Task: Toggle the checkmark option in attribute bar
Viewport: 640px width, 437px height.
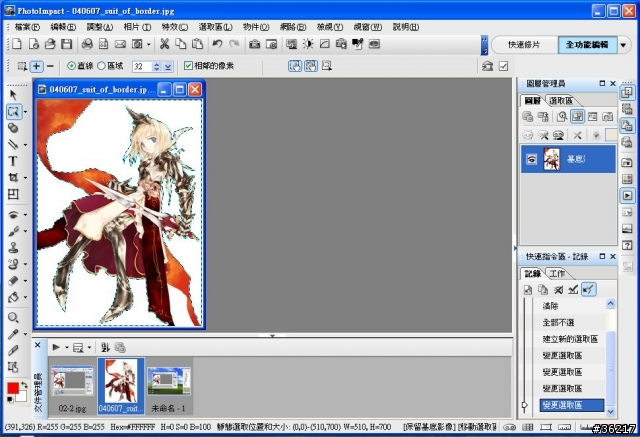Action: tap(504, 66)
